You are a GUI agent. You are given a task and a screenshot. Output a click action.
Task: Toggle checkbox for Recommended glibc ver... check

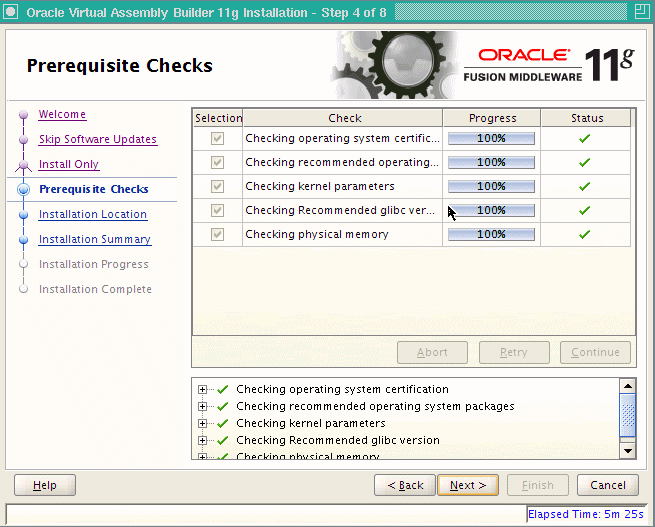click(217, 210)
